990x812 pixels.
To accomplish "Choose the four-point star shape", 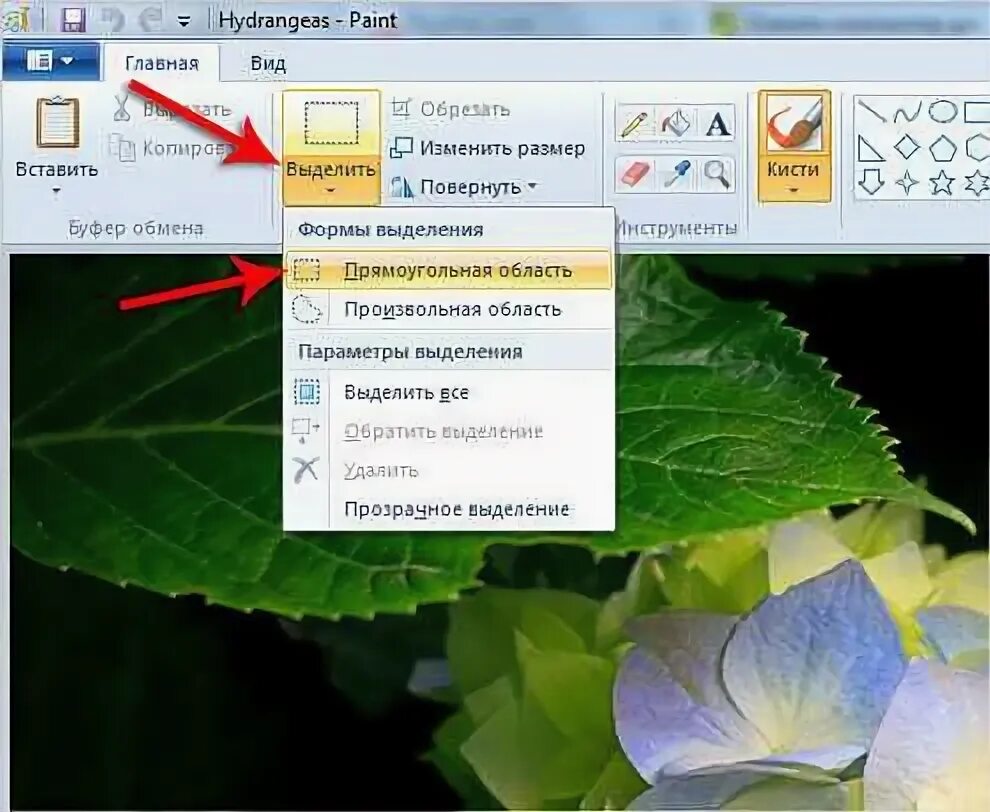I will 907,183.
